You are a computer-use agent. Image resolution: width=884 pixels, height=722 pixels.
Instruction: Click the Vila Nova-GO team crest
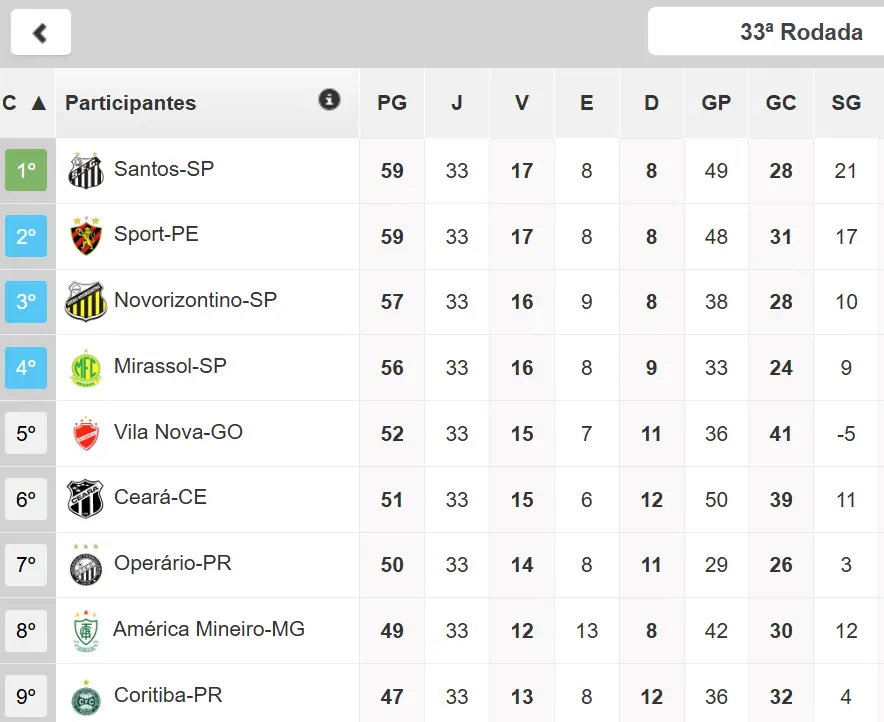(x=86, y=434)
